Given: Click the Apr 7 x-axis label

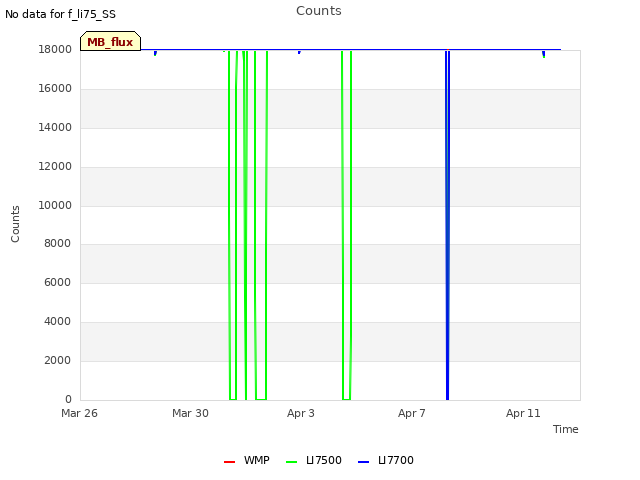Looking at the screenshot, I should point(412,413).
